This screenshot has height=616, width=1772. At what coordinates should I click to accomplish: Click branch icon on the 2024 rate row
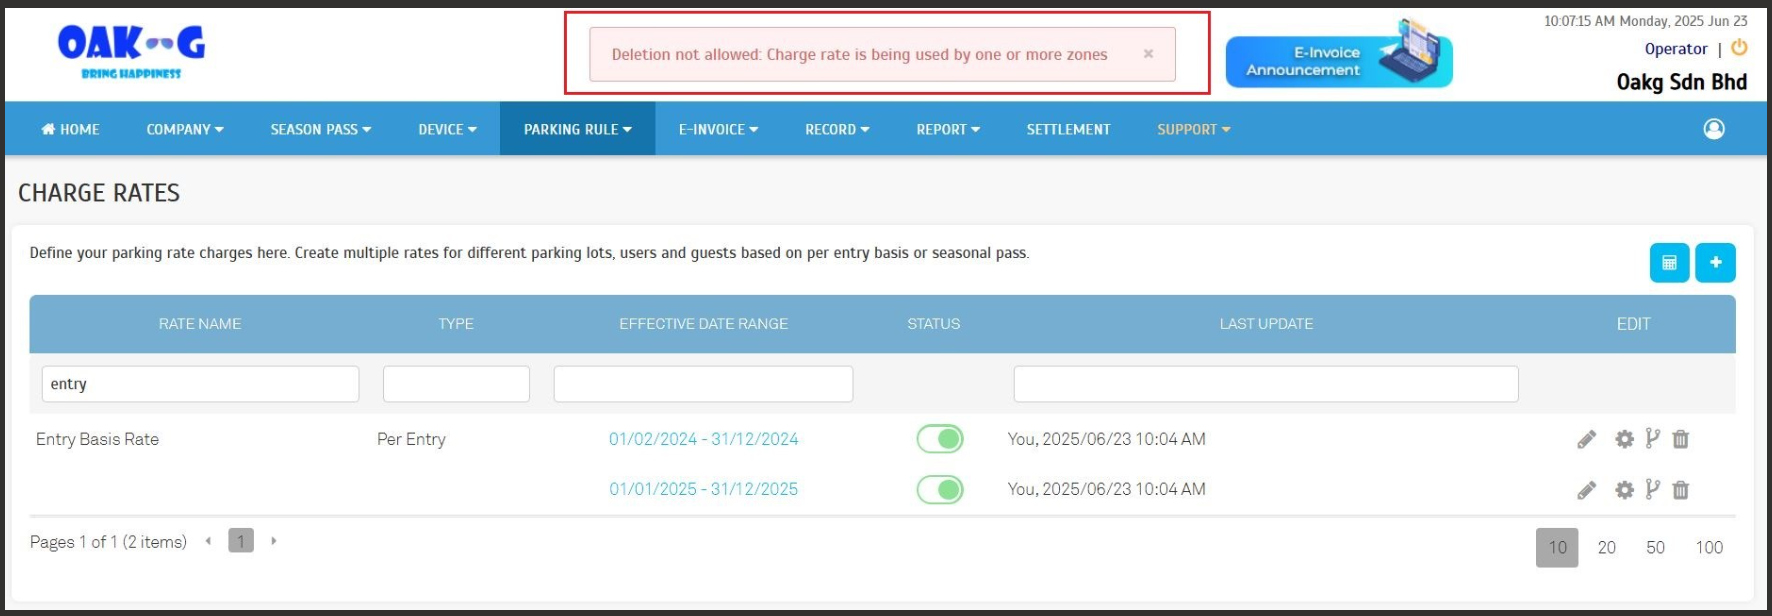tap(1652, 439)
